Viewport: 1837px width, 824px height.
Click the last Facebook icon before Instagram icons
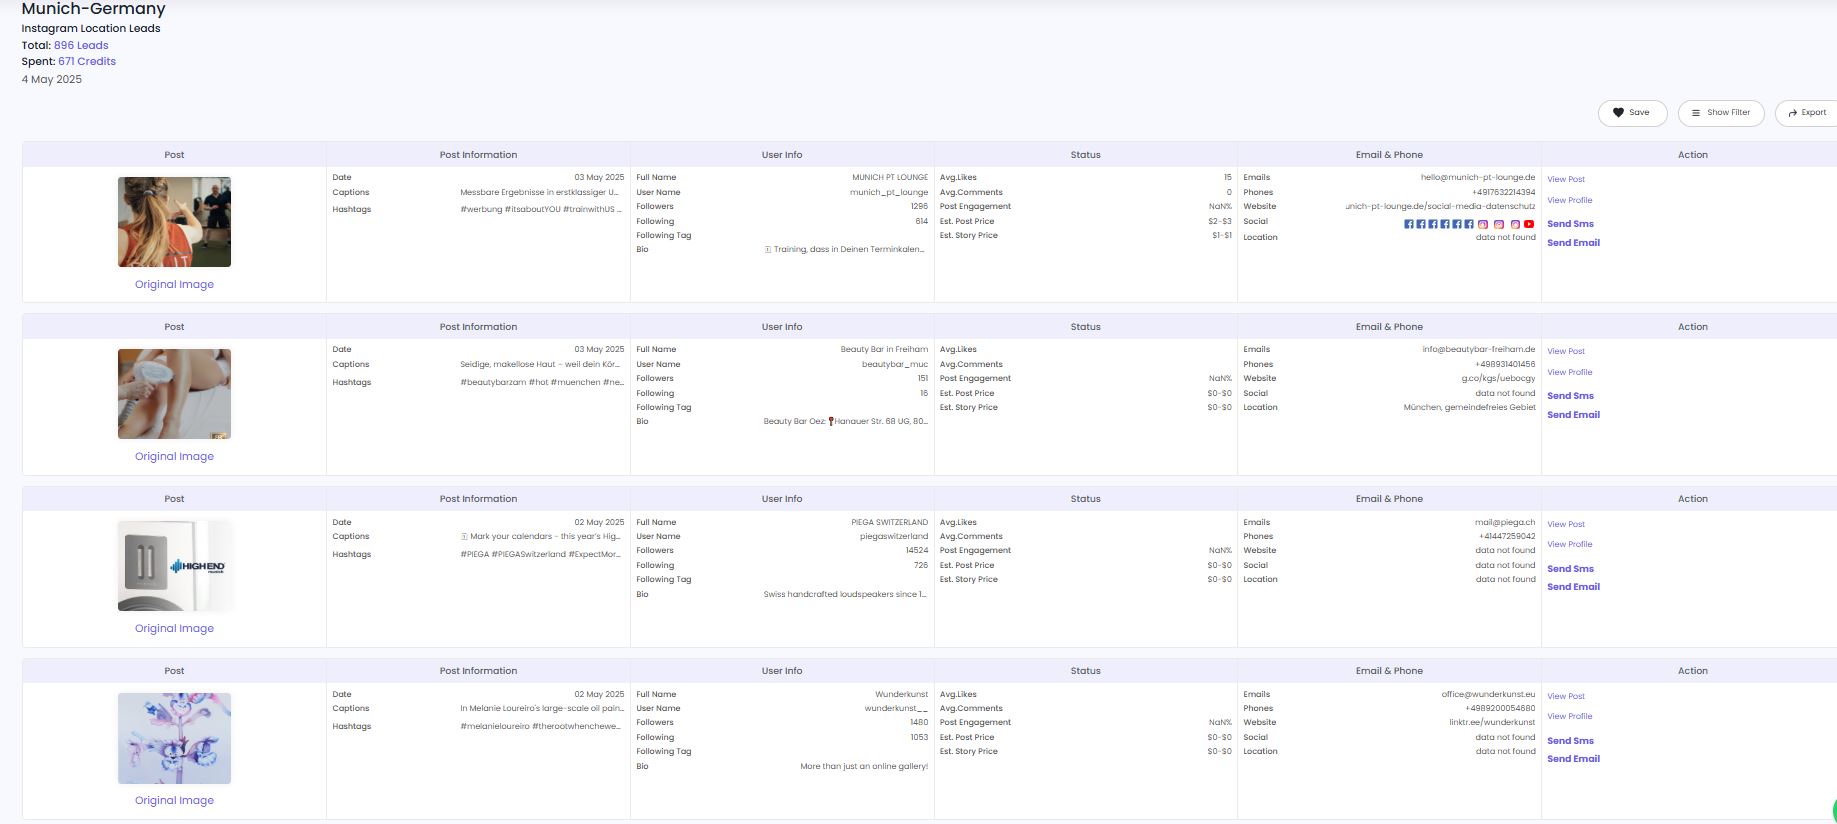tap(1469, 224)
